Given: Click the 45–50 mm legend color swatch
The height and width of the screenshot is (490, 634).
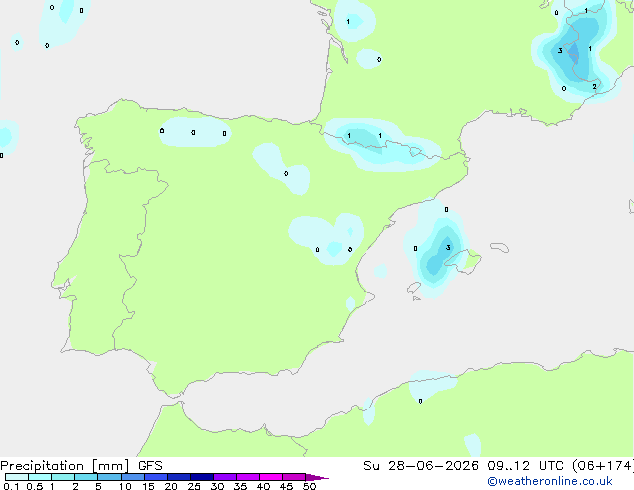Looking at the screenshot, I should point(294,477).
